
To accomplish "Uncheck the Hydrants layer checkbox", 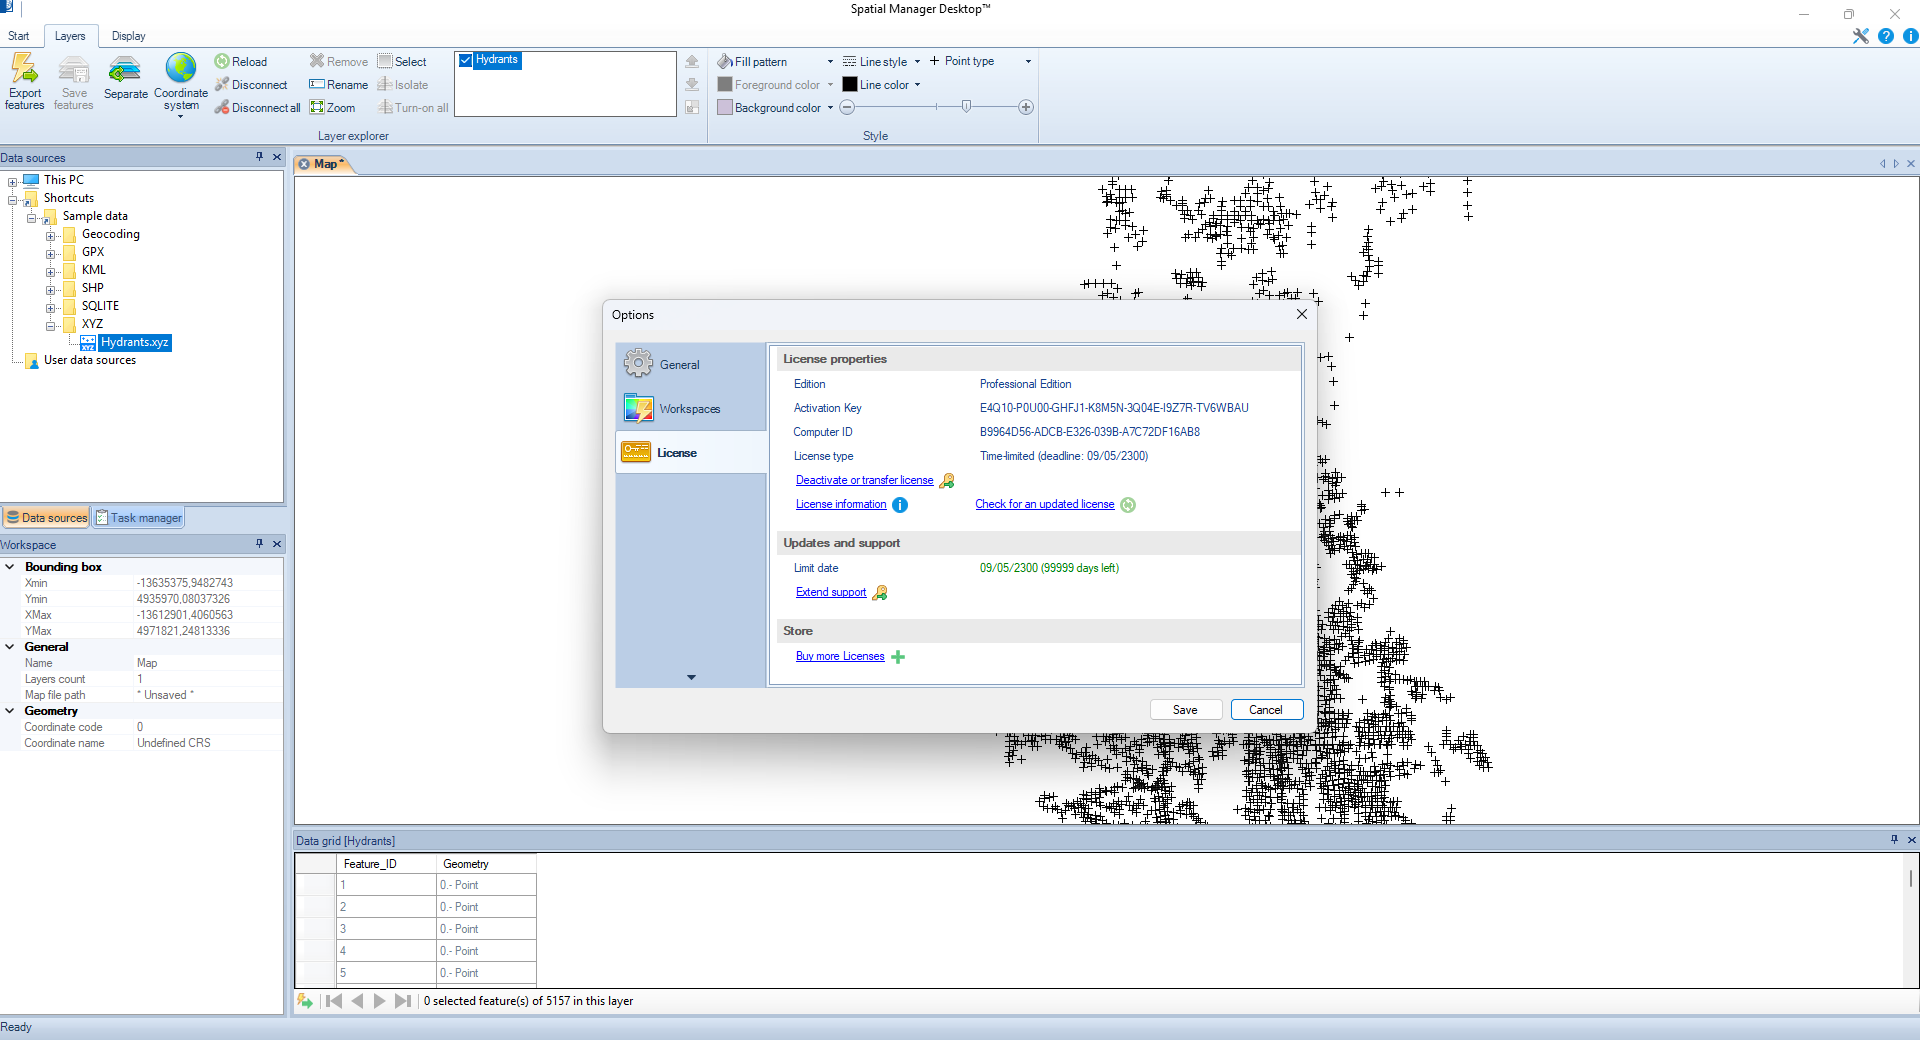I will [466, 60].
